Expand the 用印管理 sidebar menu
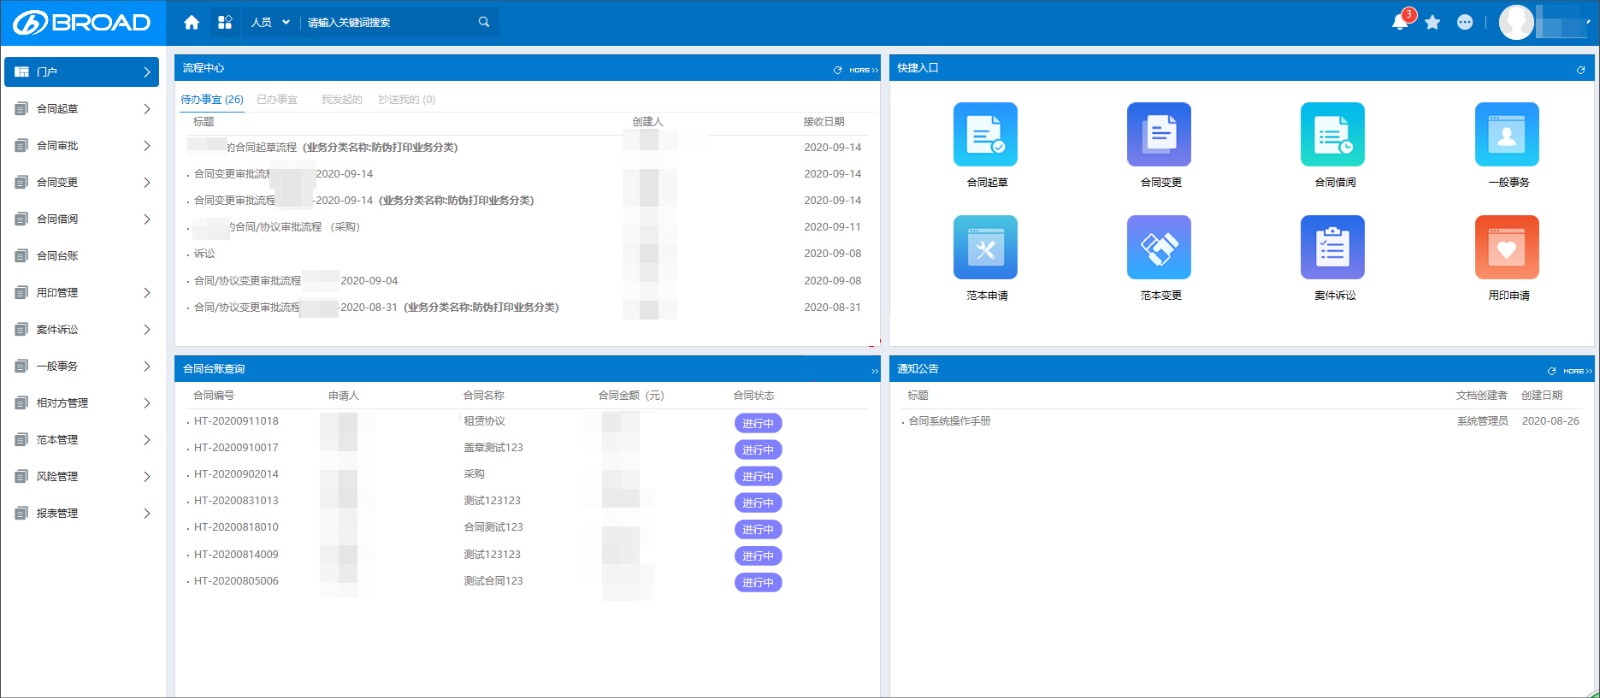The height and width of the screenshot is (698, 1600). (x=82, y=293)
